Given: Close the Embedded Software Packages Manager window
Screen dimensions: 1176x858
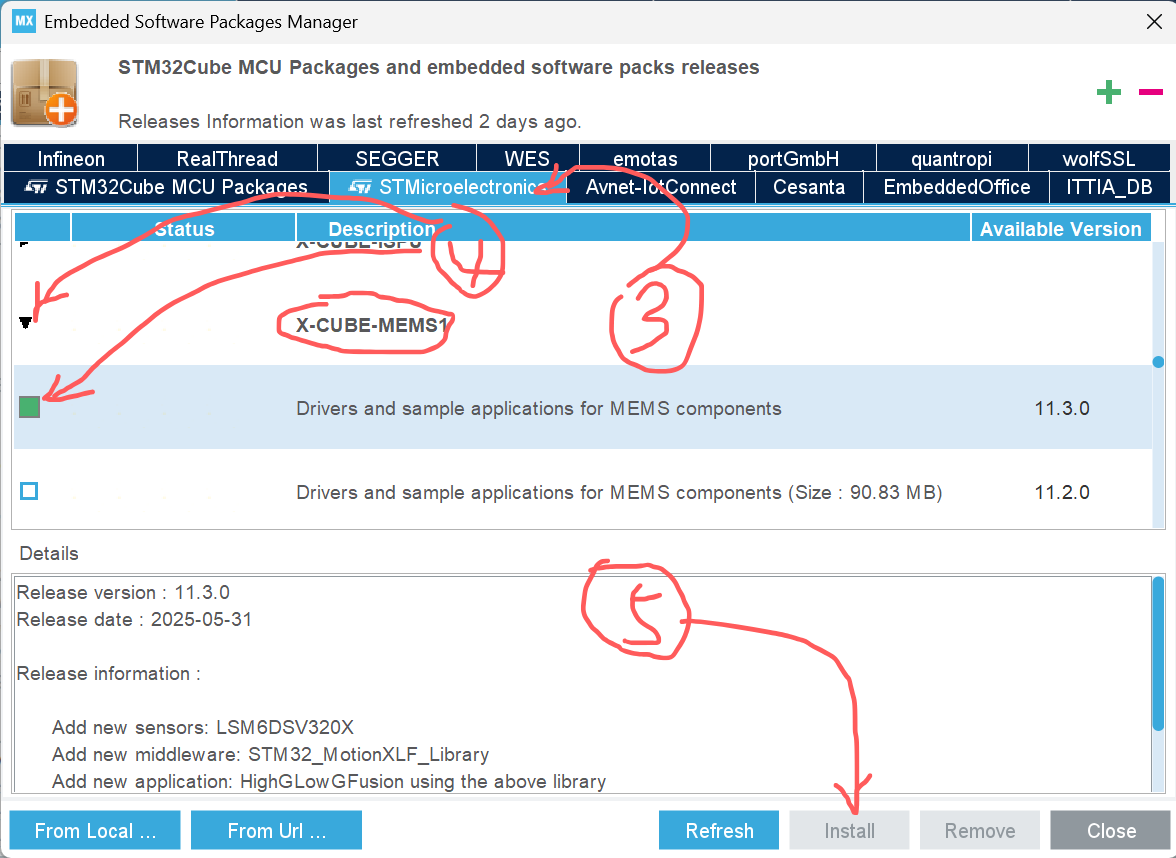Looking at the screenshot, I should tap(1154, 22).
